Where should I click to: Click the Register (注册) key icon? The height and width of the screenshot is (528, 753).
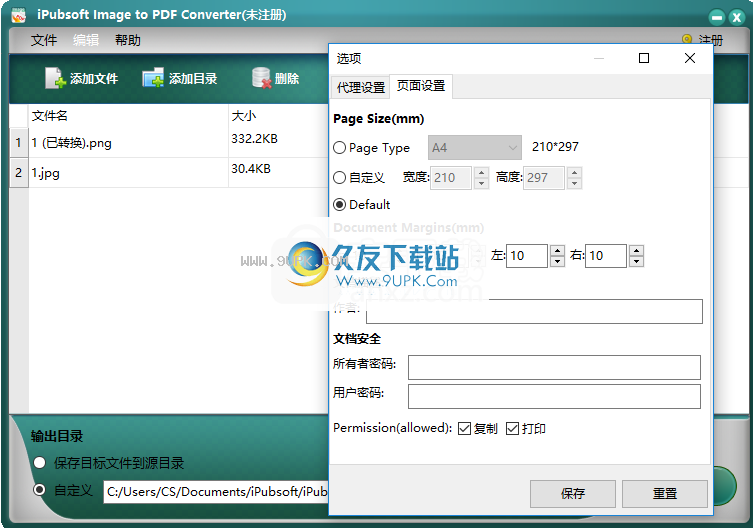687,39
